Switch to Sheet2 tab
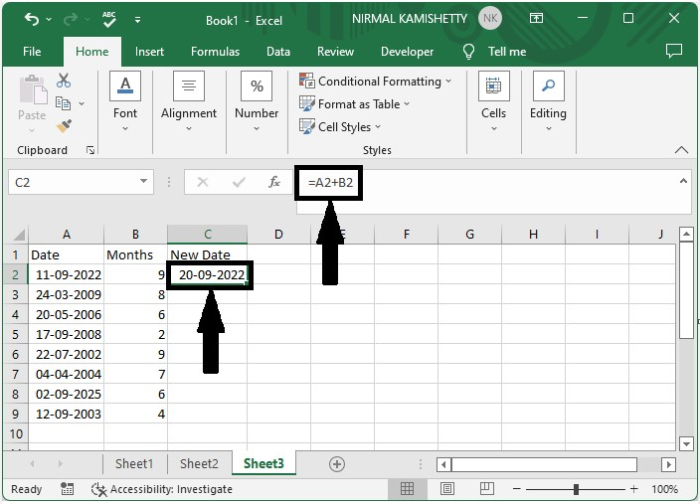 coord(199,464)
